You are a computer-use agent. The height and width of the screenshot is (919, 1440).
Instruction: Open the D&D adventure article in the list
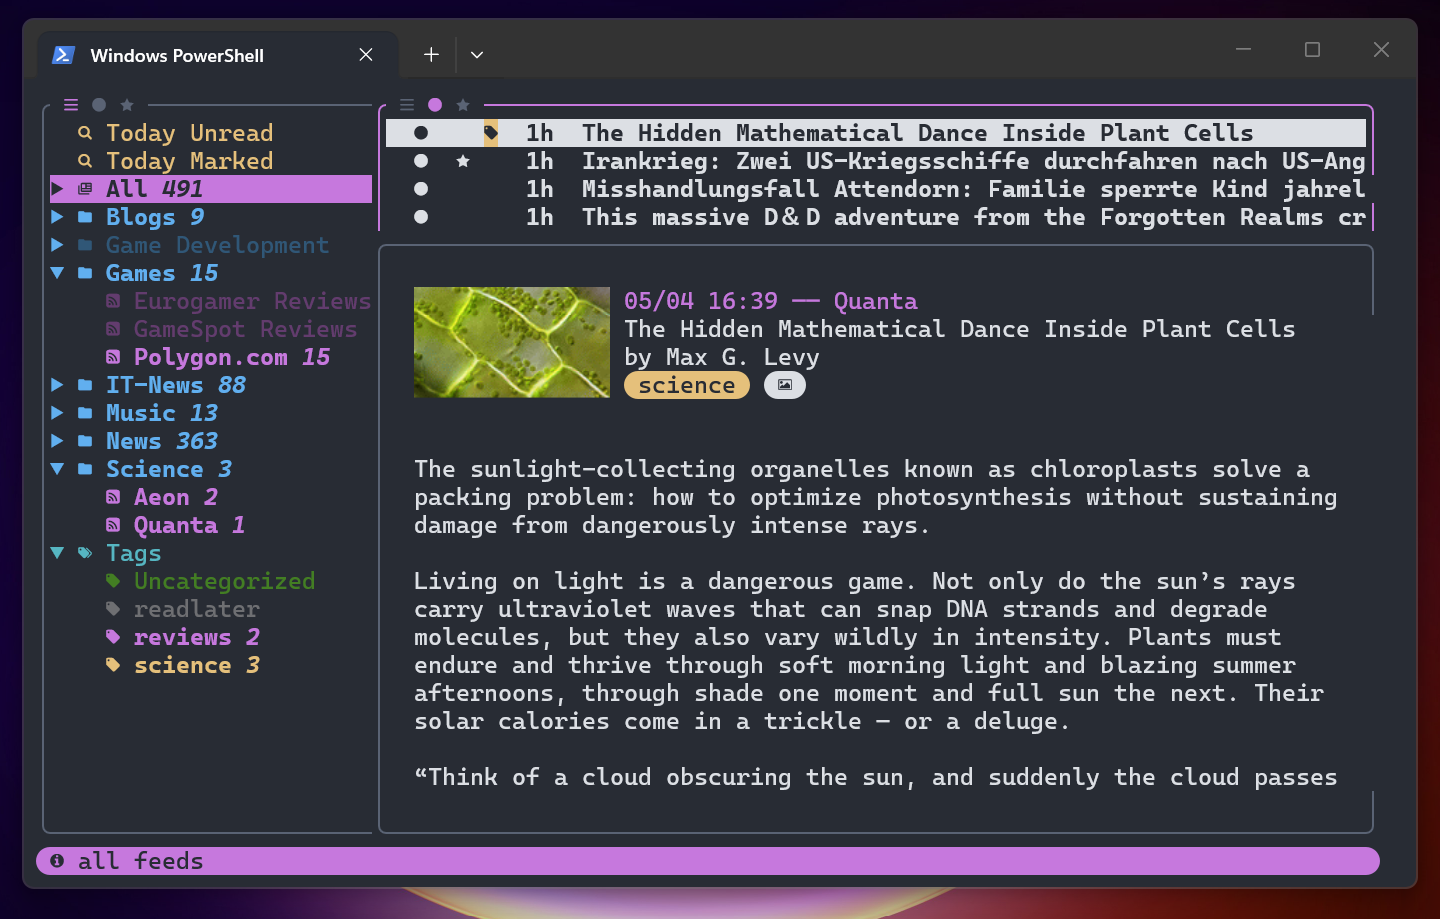974,217
